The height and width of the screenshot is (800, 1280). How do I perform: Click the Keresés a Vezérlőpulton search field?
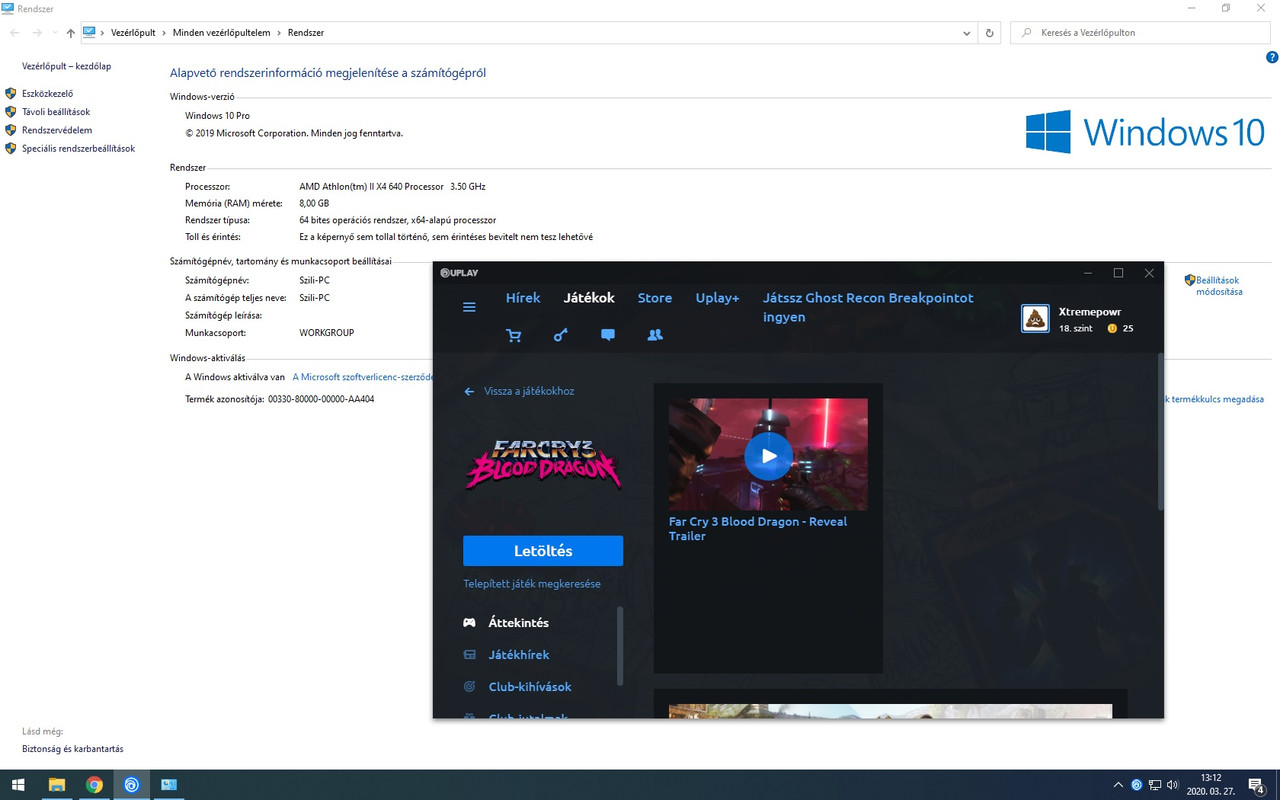[1140, 33]
